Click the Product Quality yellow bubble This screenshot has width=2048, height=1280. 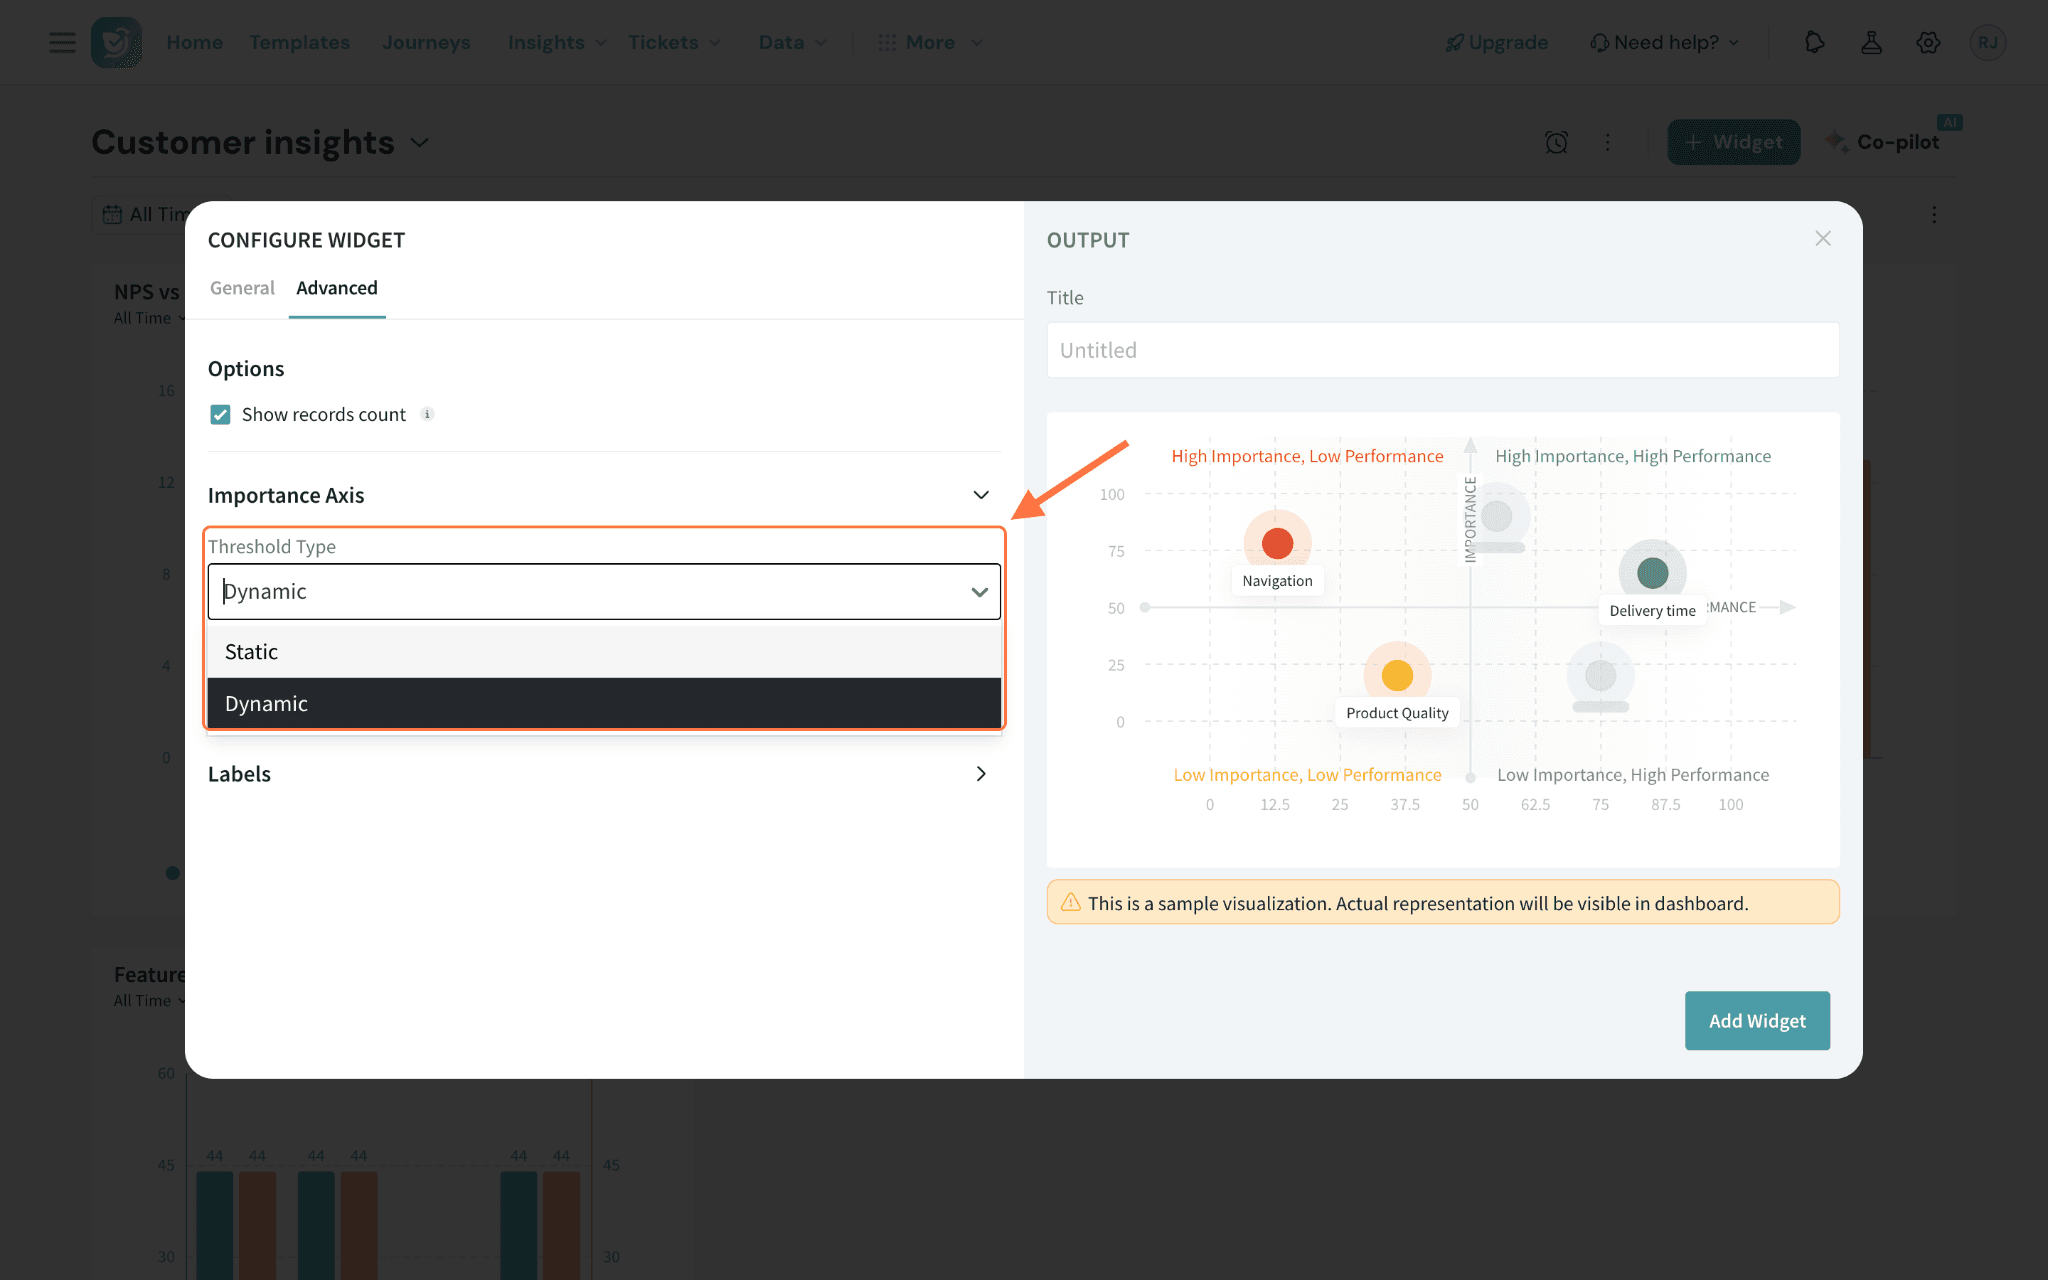tap(1397, 675)
